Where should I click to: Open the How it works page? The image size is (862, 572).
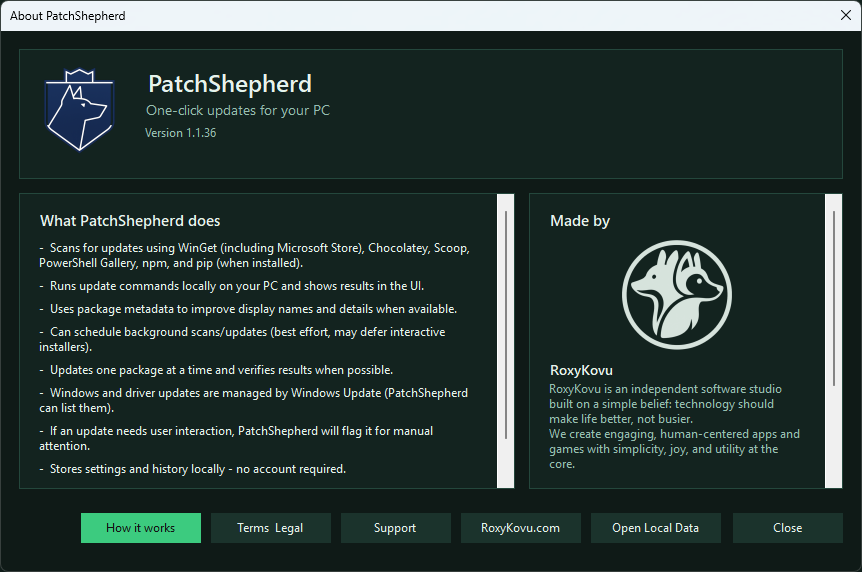pyautogui.click(x=141, y=528)
